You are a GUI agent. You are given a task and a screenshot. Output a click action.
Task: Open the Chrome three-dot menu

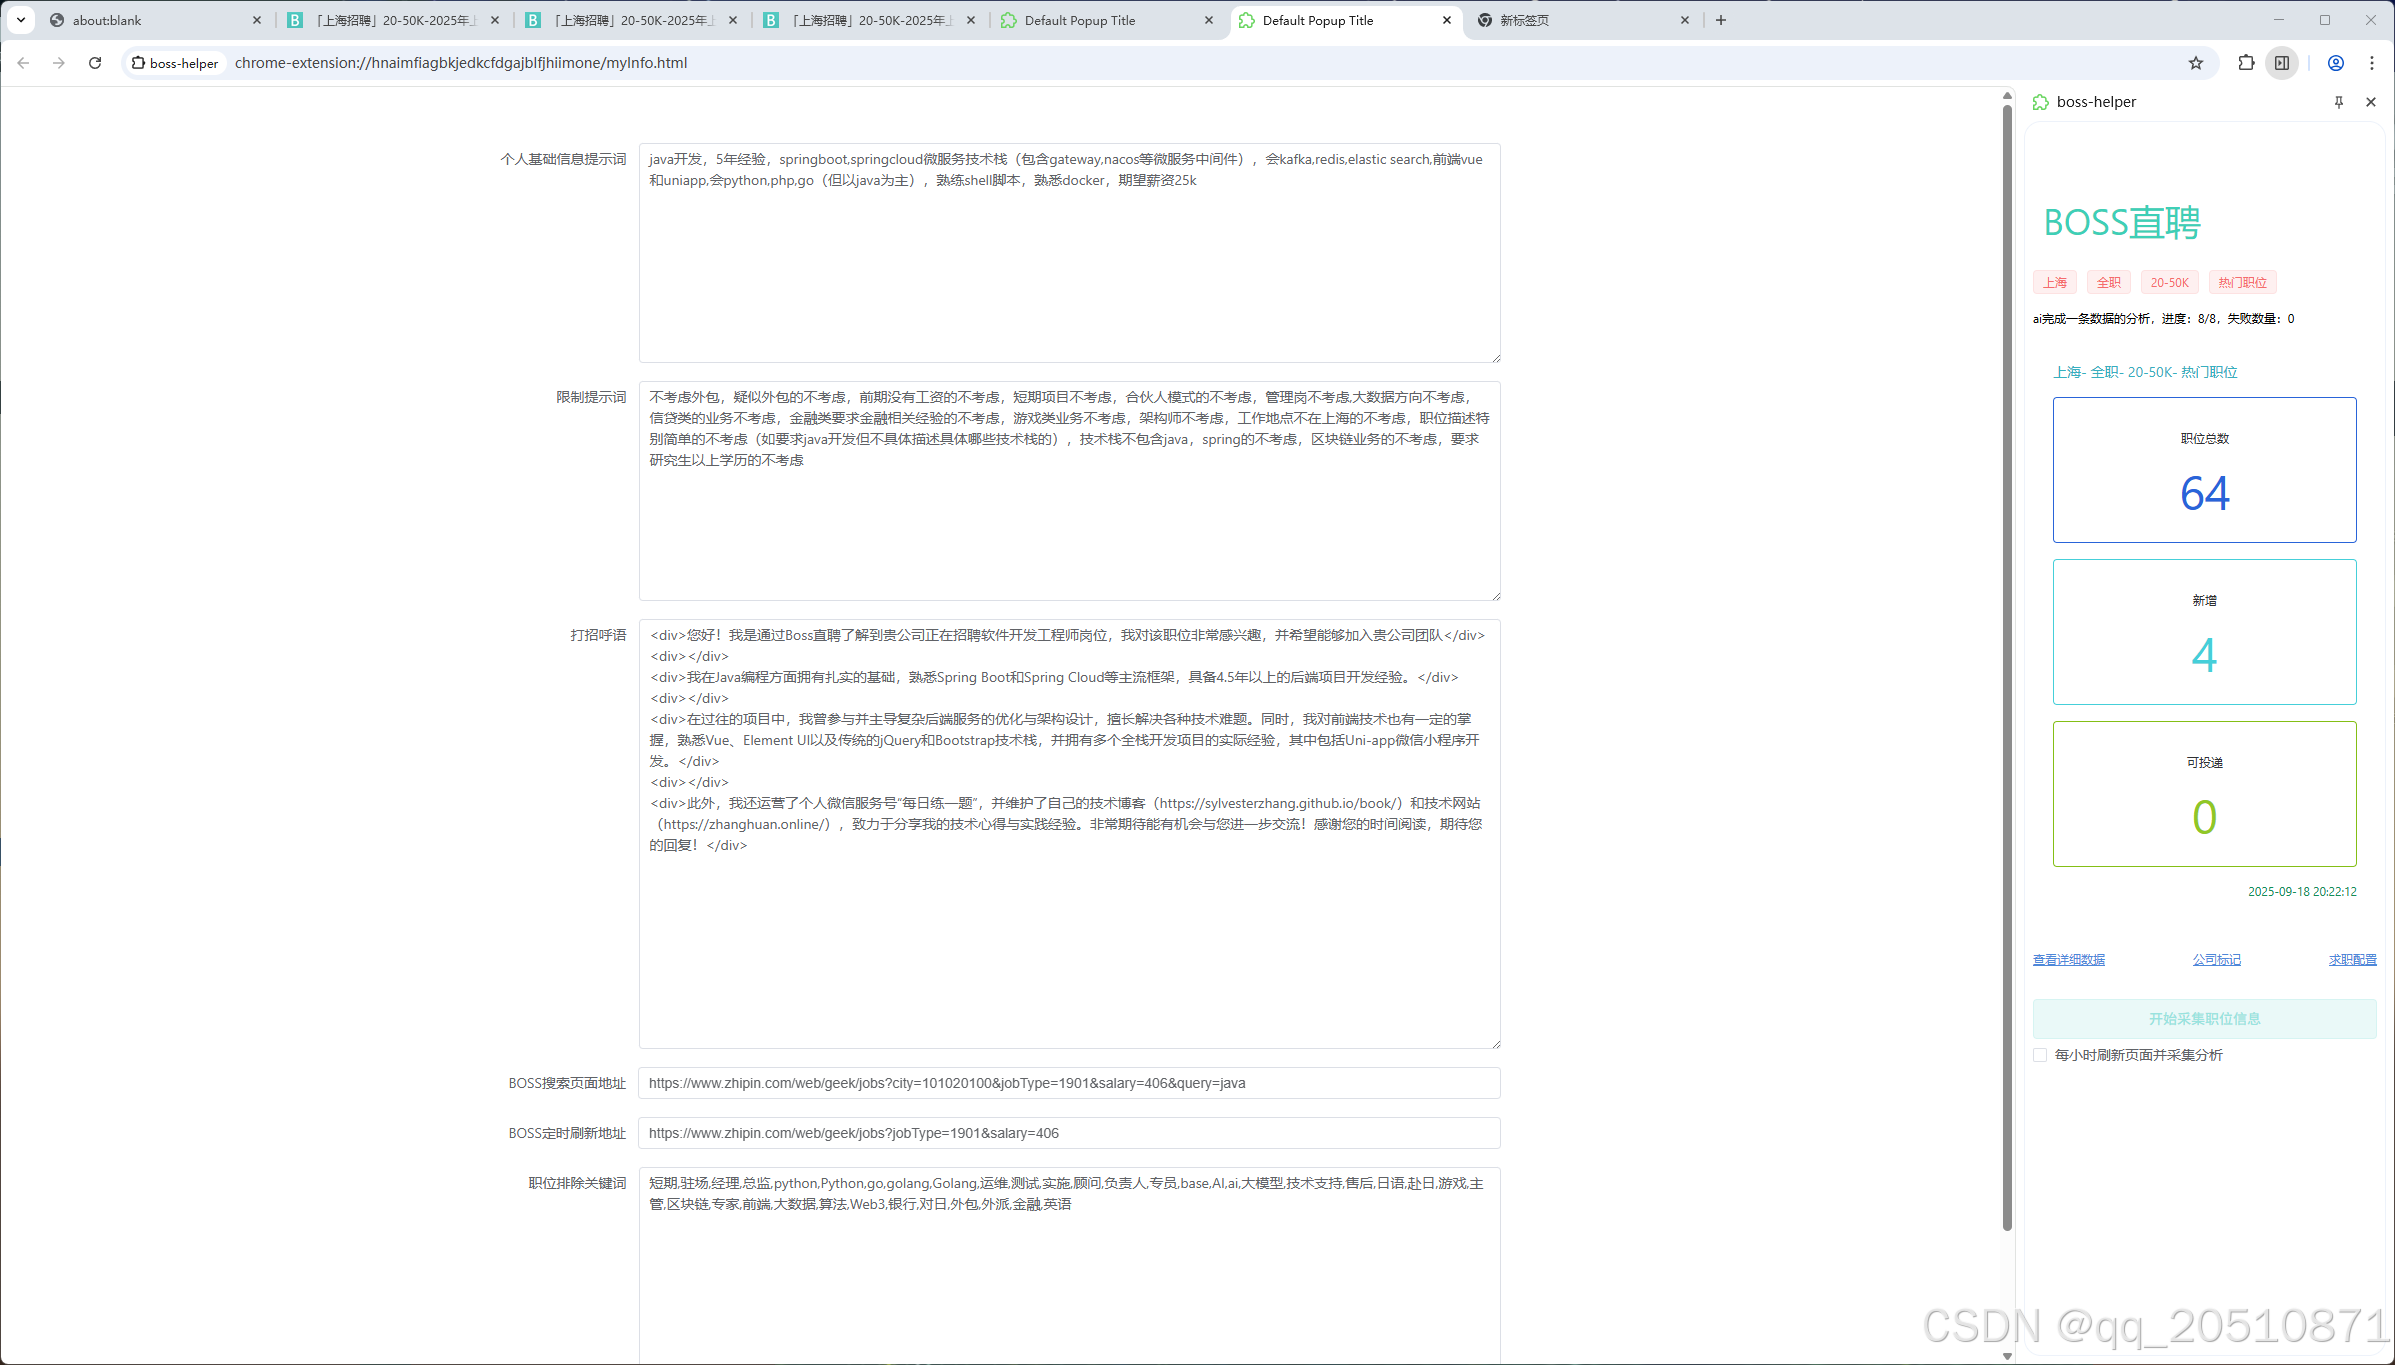coord(2372,63)
